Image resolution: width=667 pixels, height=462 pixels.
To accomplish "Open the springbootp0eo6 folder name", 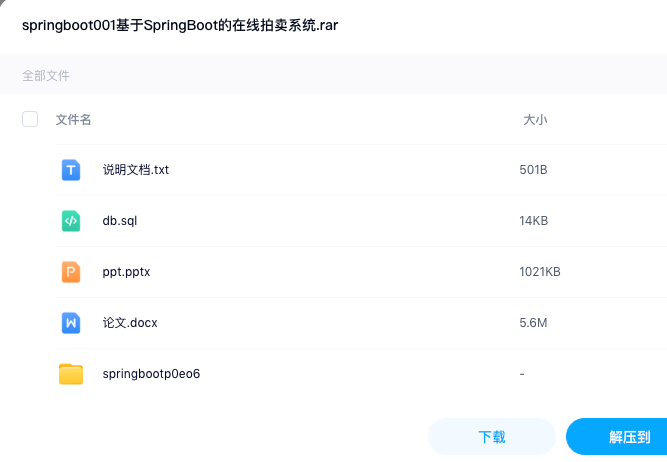I will coord(151,374).
